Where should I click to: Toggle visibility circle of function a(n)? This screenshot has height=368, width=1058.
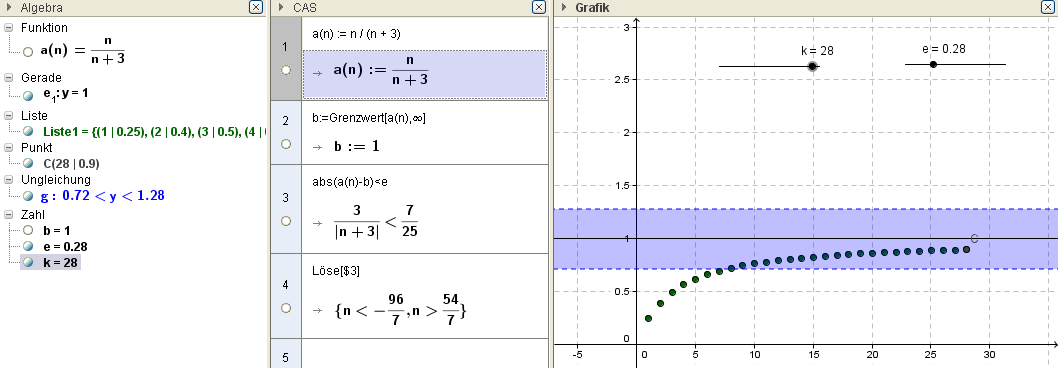click(28, 51)
